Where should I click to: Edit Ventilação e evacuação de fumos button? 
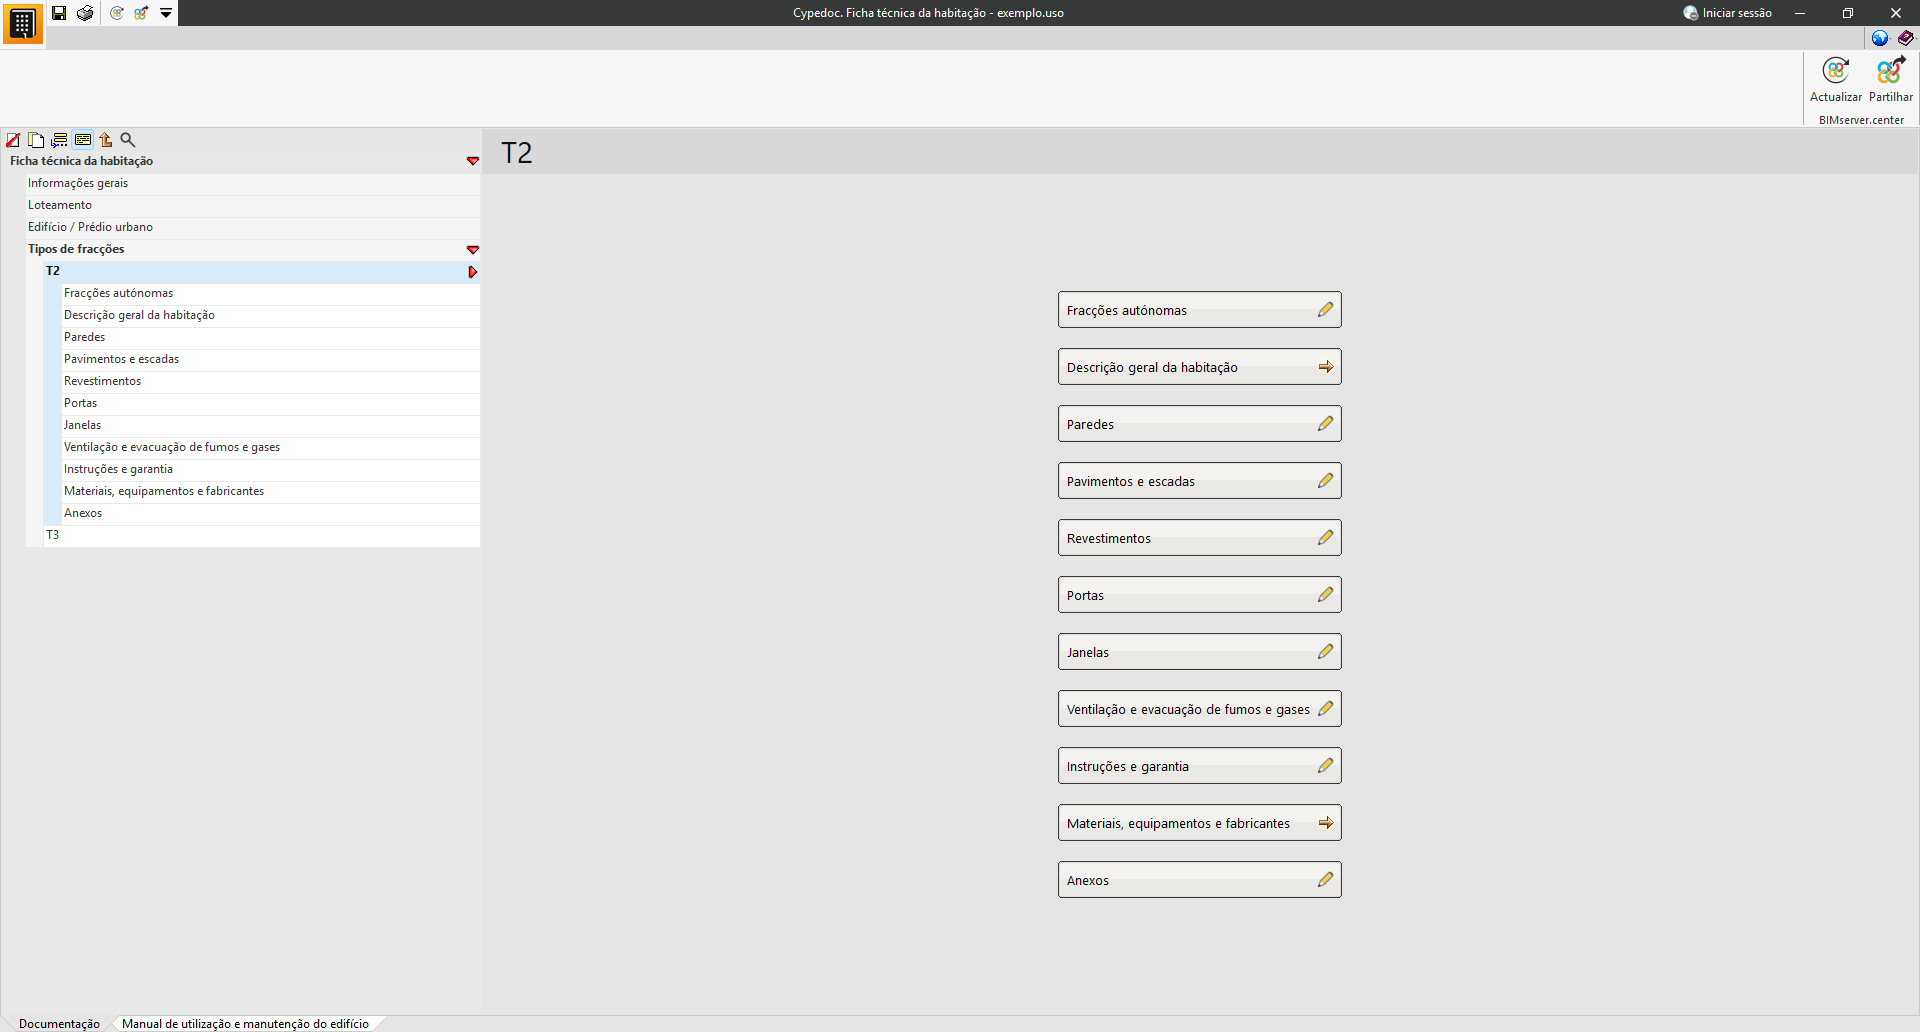click(x=1200, y=709)
